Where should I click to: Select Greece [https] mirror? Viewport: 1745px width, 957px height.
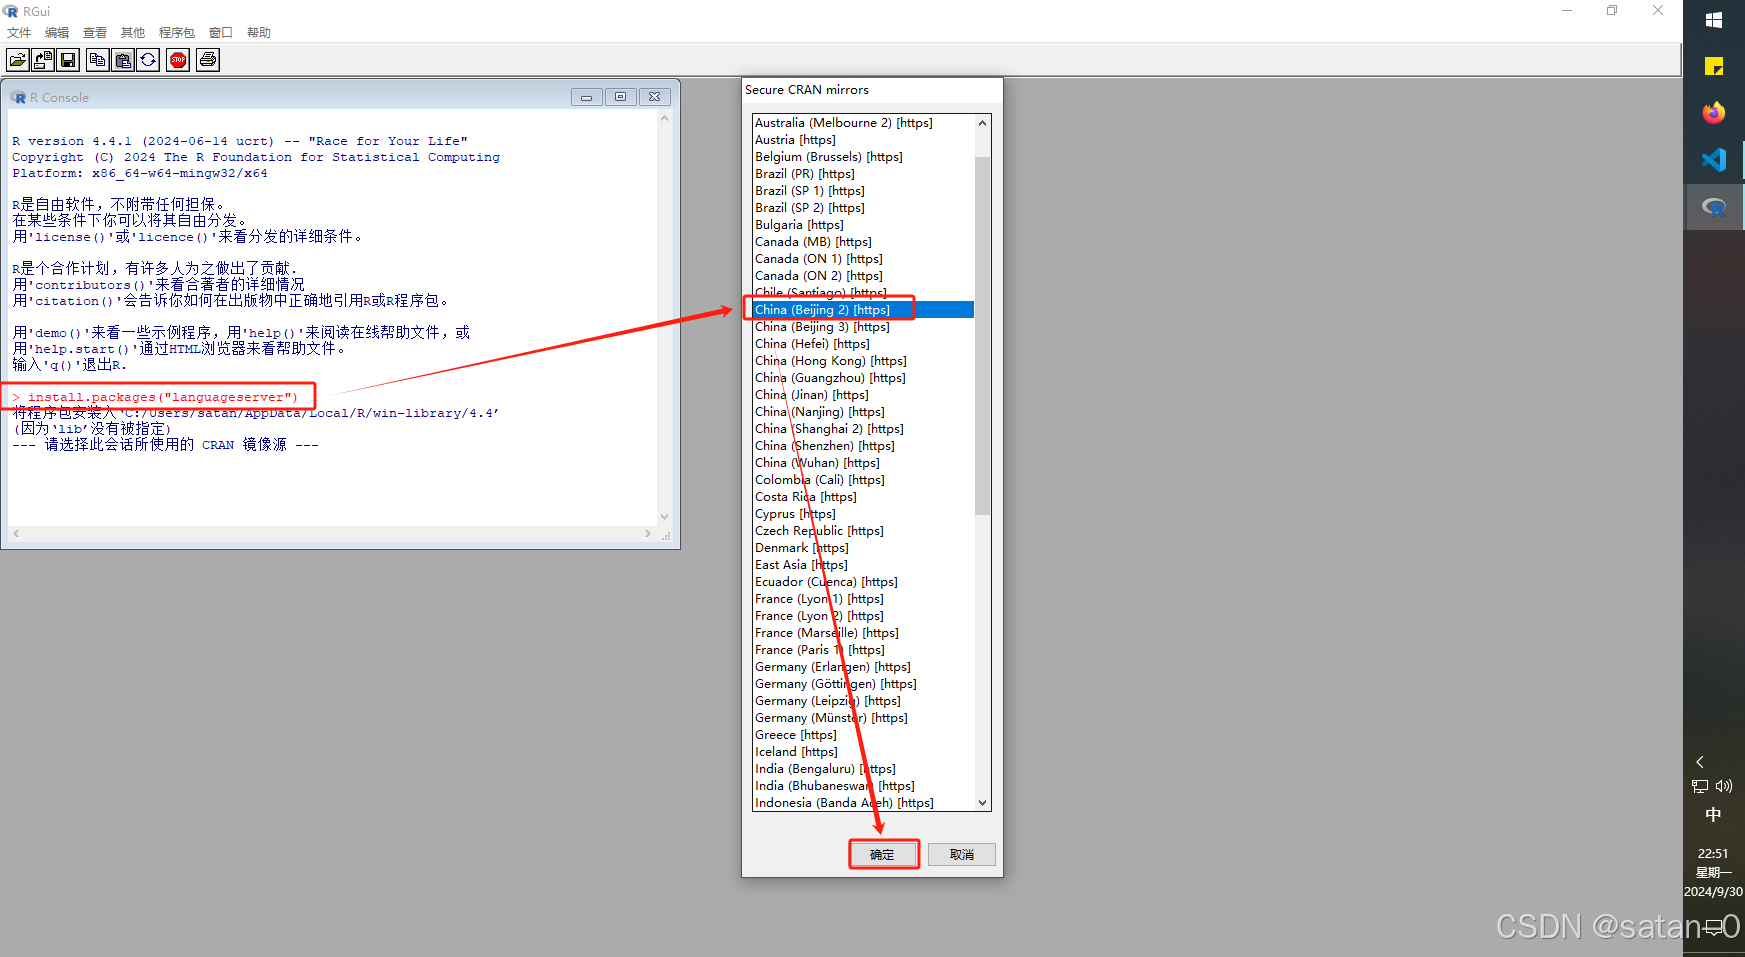pos(863,735)
